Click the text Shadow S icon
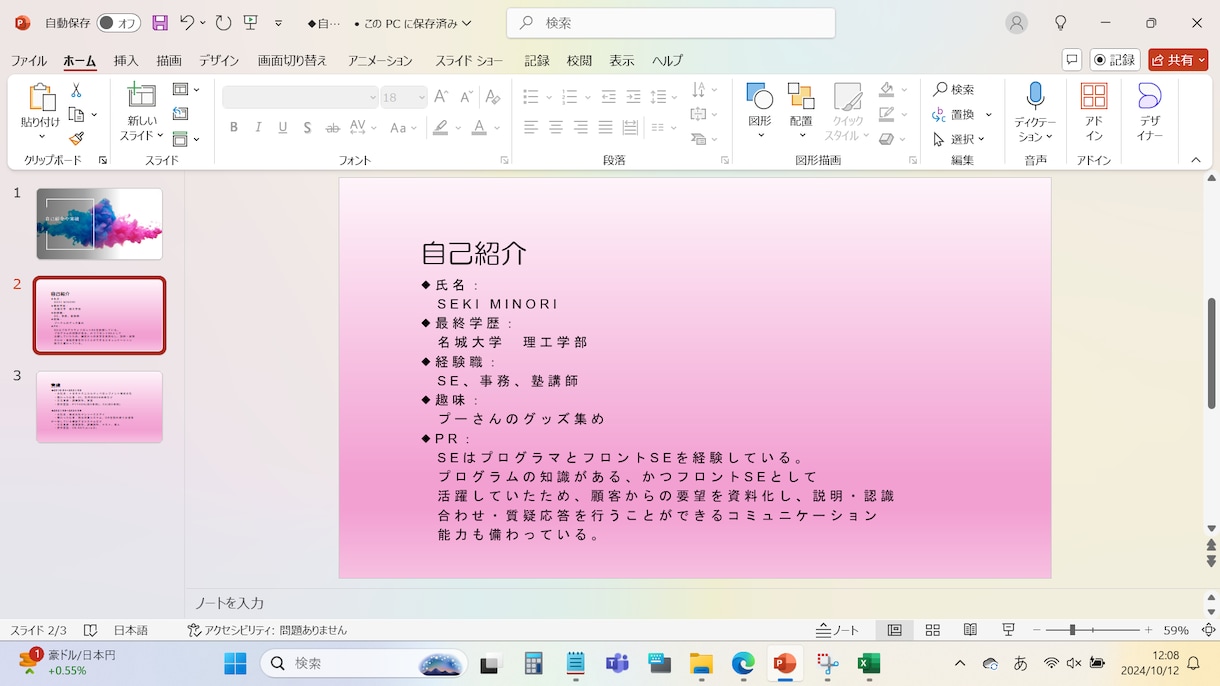Image resolution: width=1220 pixels, height=686 pixels. tap(307, 127)
